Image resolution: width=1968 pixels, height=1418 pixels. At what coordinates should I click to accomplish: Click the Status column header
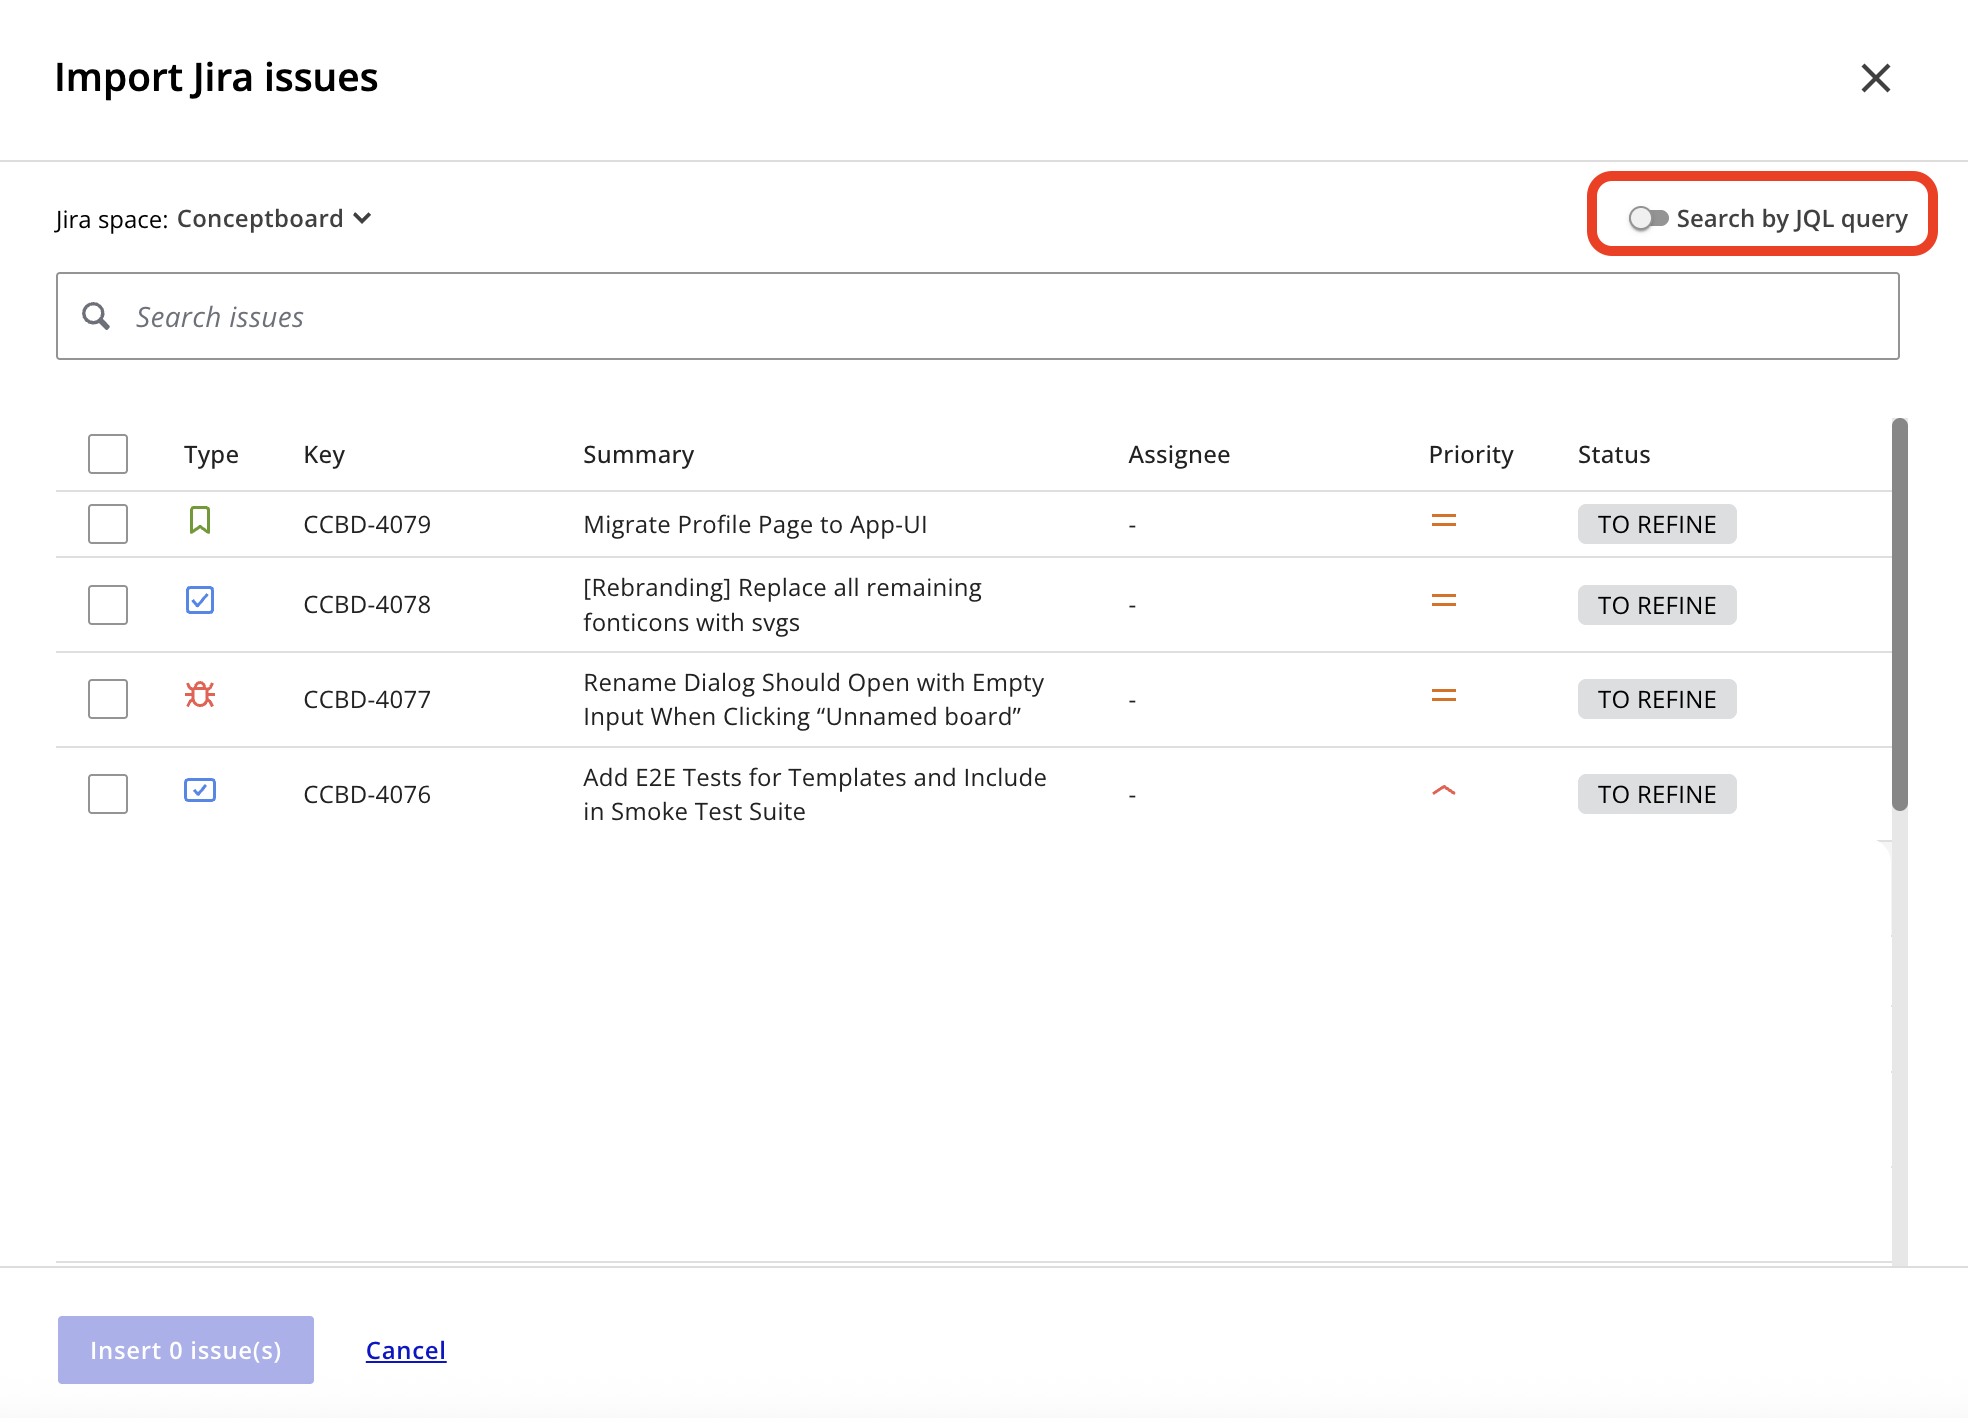coord(1613,455)
